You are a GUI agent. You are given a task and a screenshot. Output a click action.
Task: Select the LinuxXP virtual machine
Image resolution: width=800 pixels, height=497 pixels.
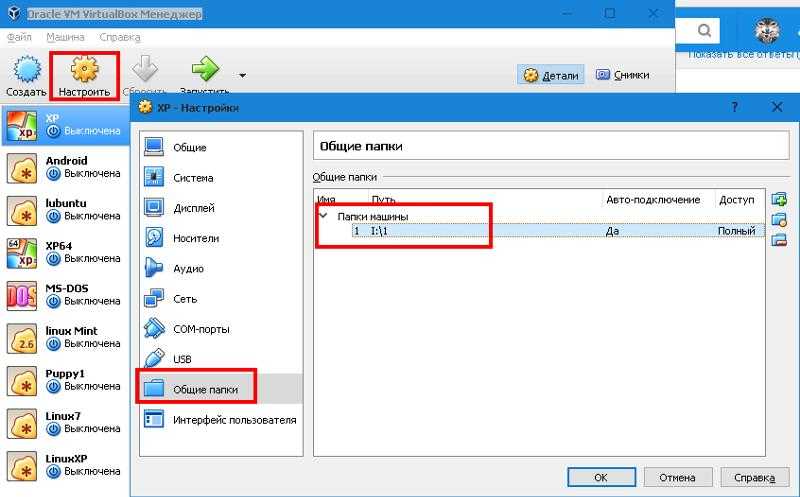pos(65,466)
